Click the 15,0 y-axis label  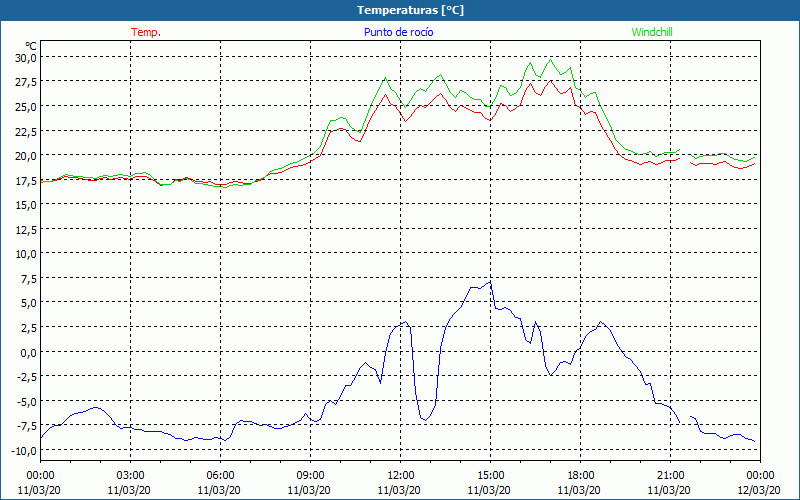26,205
